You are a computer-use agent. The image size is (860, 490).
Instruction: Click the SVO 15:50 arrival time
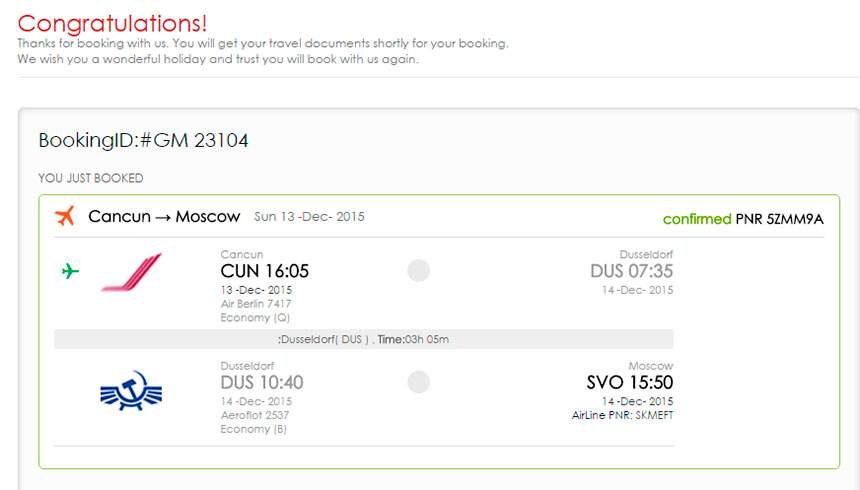[629, 383]
